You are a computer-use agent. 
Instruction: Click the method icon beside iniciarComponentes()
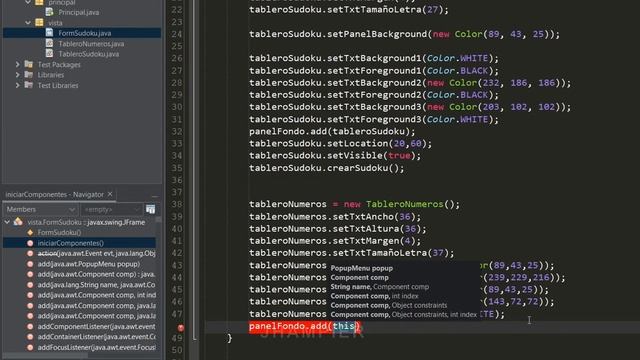(x=30, y=243)
